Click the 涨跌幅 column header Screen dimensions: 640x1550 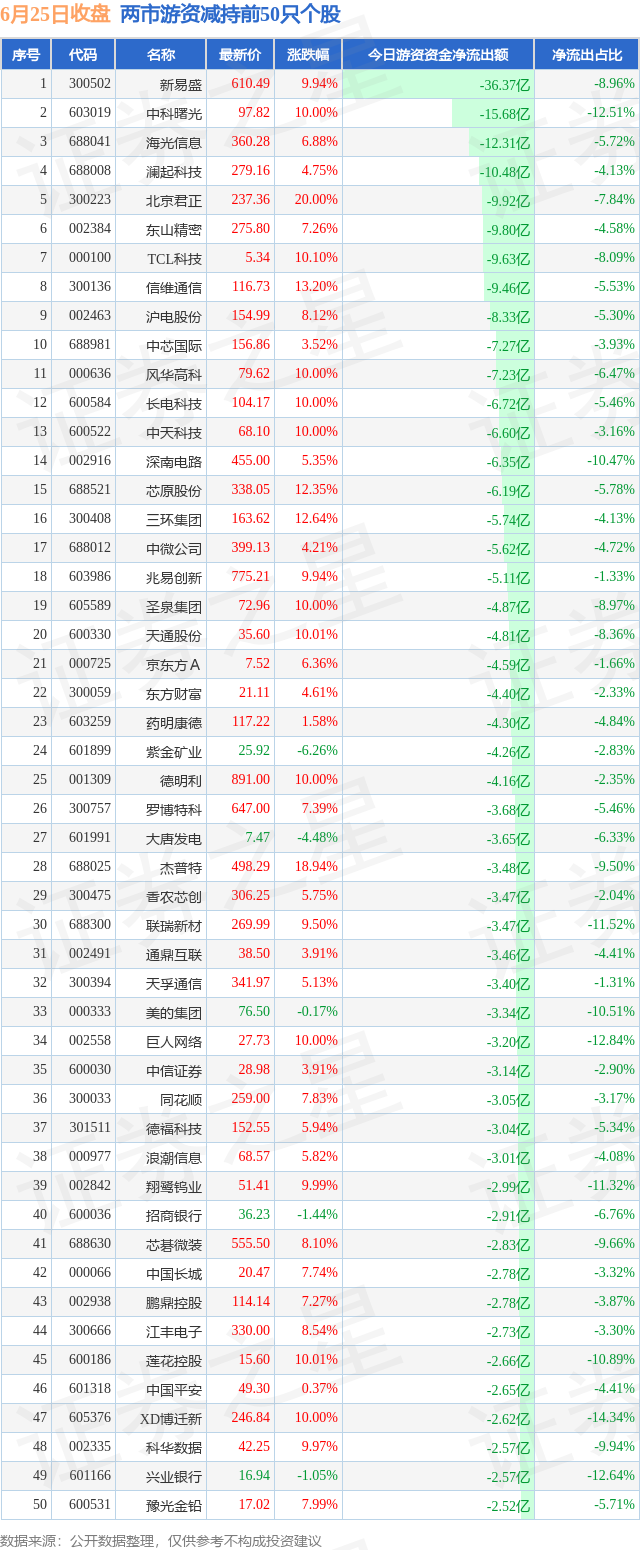(307, 55)
